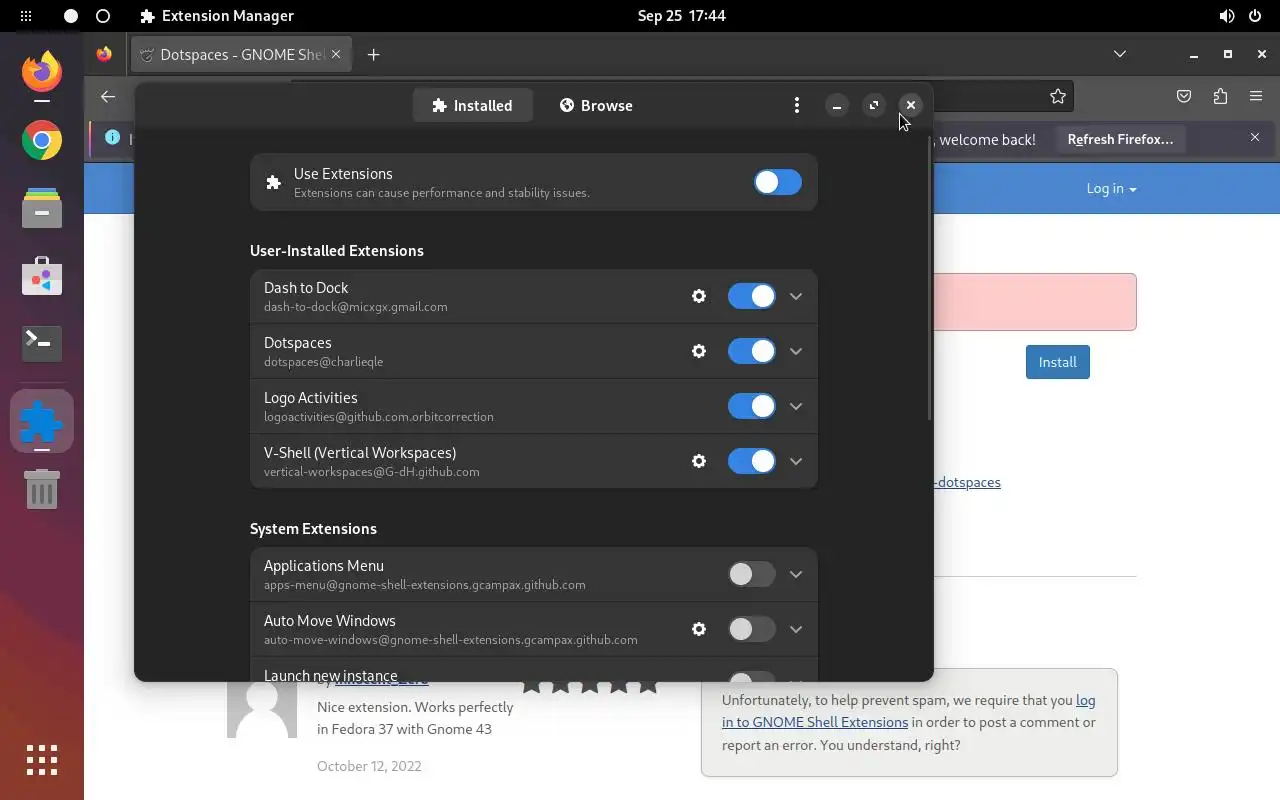Click System Extensions heading
Image resolution: width=1280 pixels, height=800 pixels.
point(313,528)
